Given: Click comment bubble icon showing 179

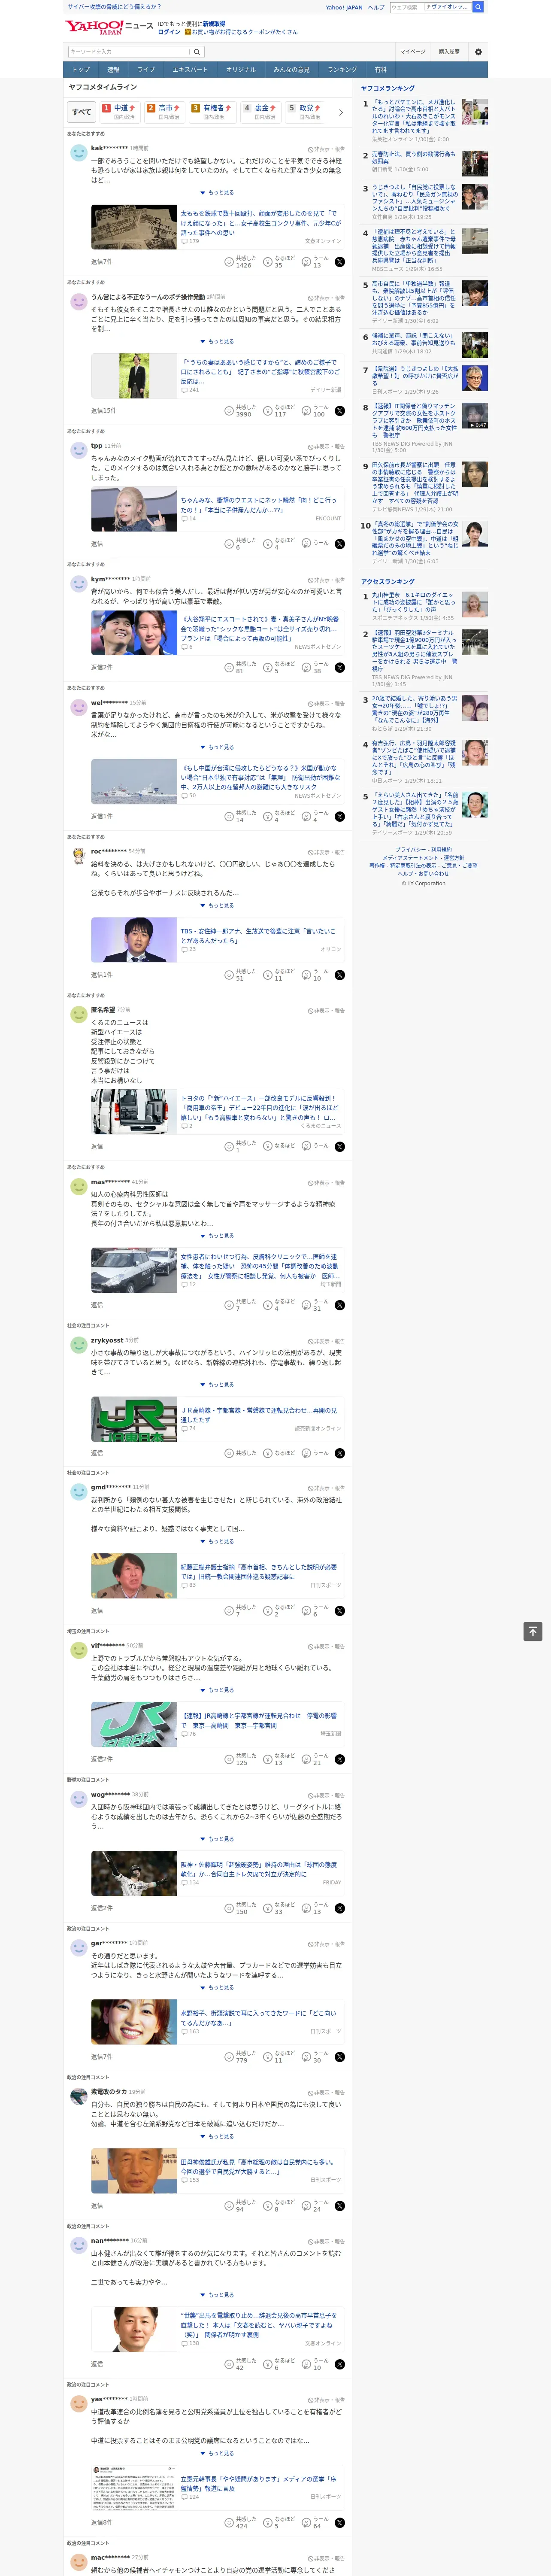Looking at the screenshot, I should tap(184, 241).
